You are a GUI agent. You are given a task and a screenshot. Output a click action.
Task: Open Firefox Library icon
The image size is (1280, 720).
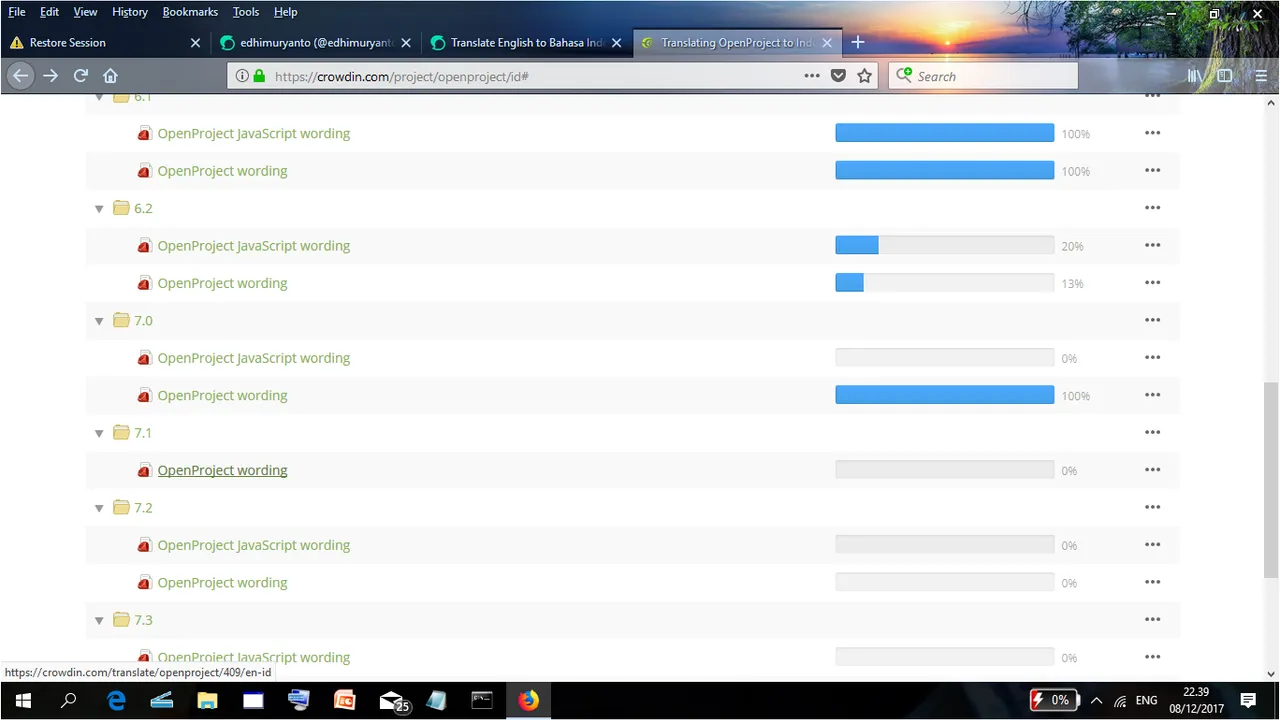click(x=1194, y=76)
